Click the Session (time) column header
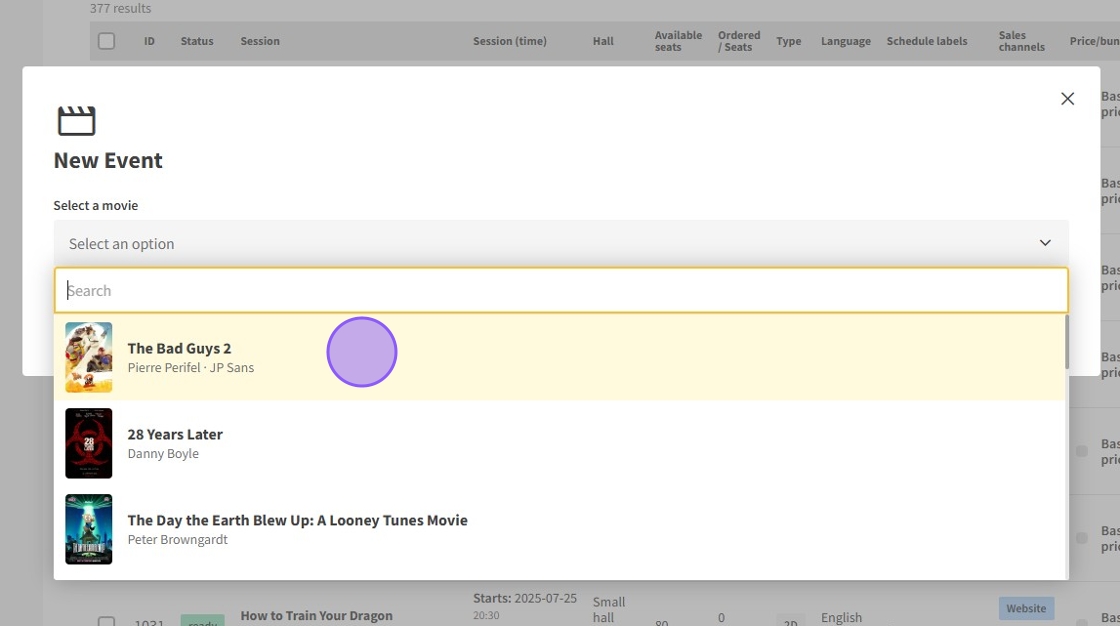The height and width of the screenshot is (626, 1120). pos(509,41)
